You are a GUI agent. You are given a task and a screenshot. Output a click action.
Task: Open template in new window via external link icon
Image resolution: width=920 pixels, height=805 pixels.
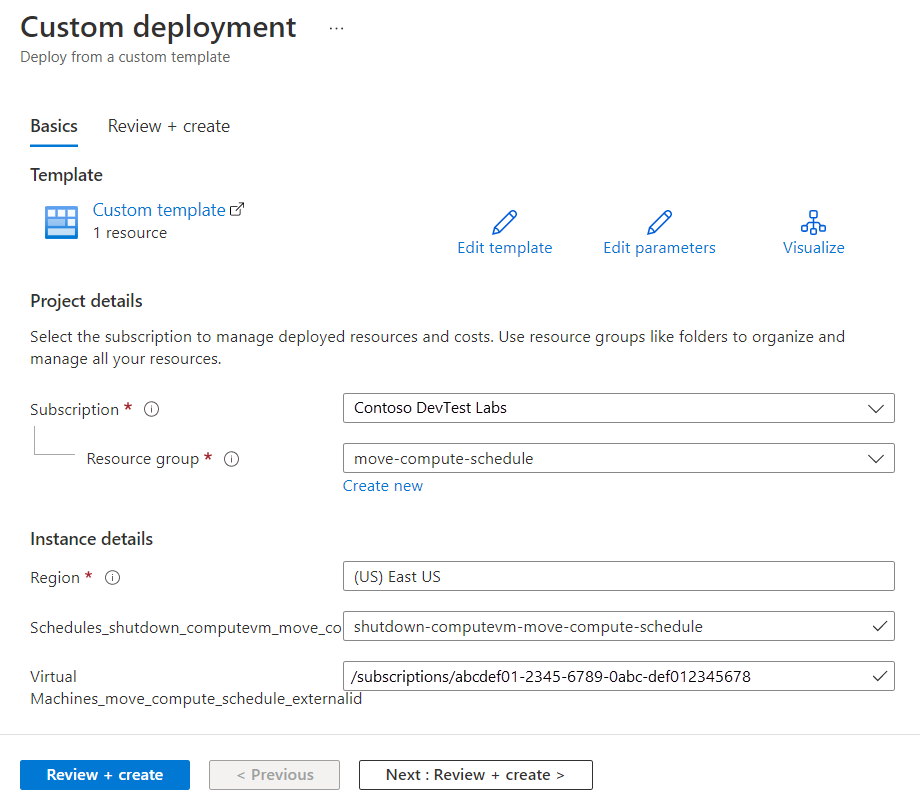(236, 207)
